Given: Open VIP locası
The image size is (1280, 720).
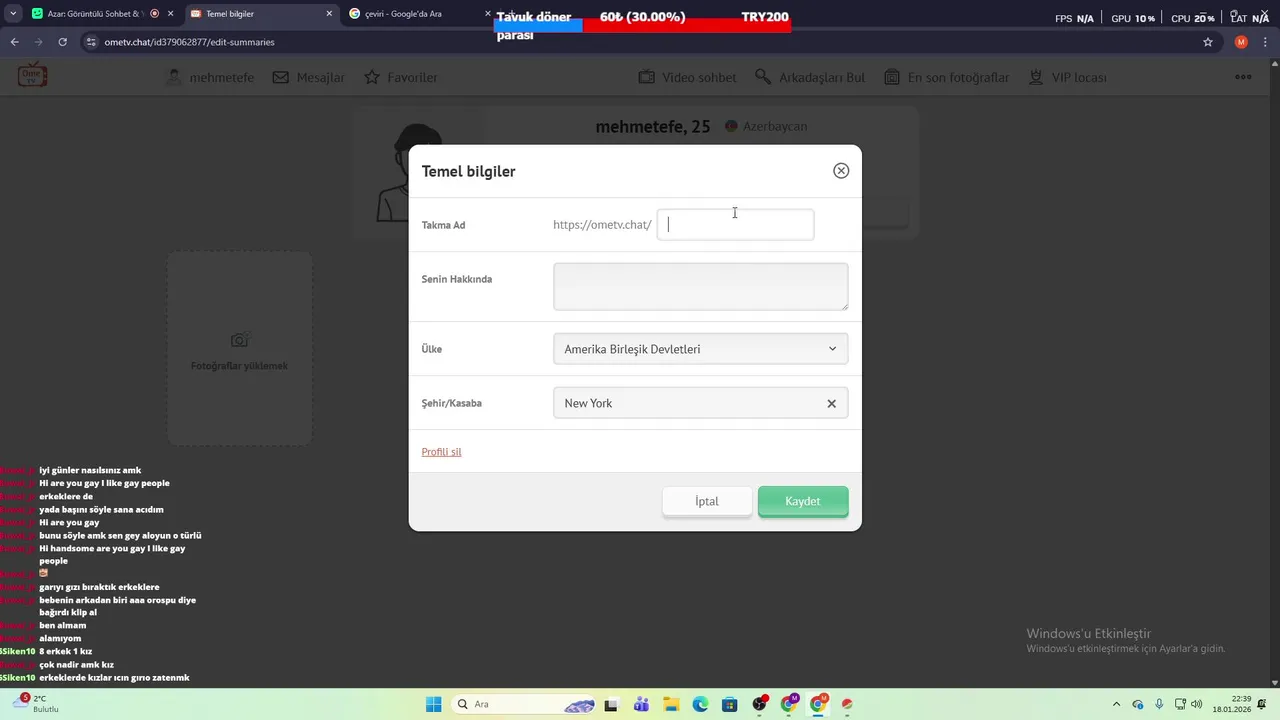Looking at the screenshot, I should pyautogui.click(x=1067, y=78).
